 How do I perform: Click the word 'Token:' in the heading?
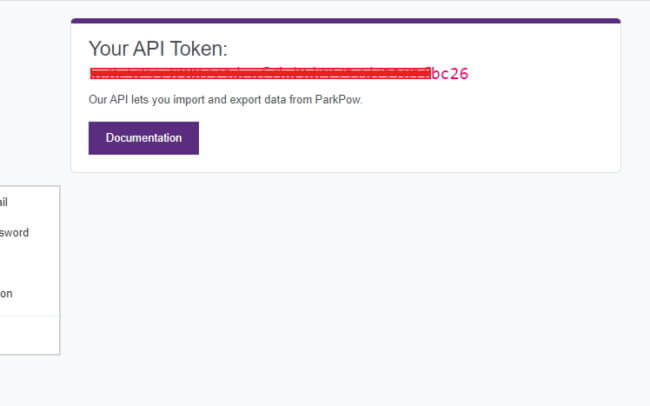point(199,49)
